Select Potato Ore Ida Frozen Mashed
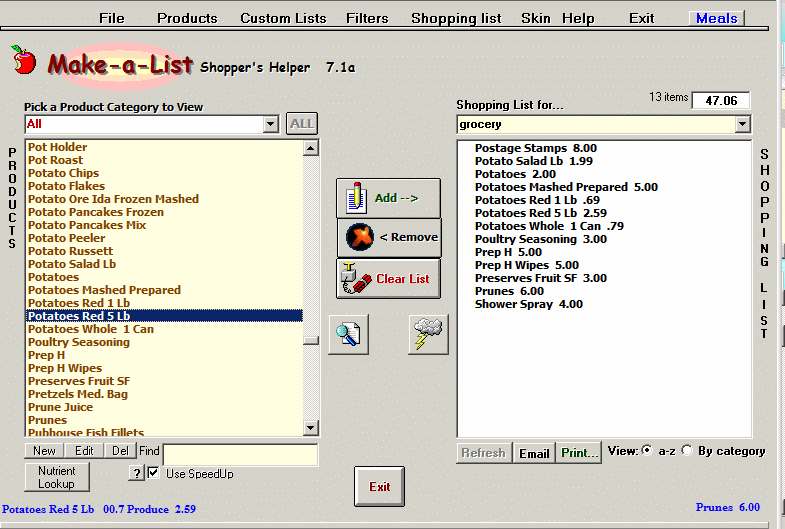 point(164,199)
